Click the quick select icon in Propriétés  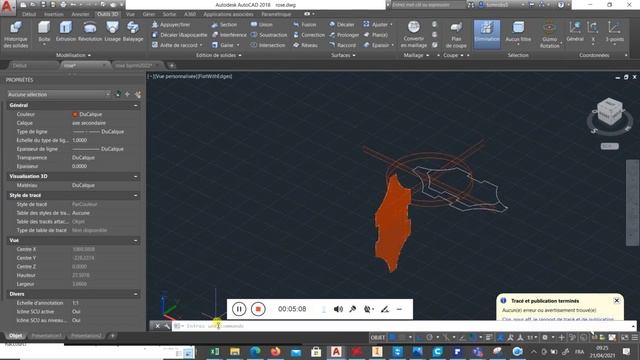pos(138,94)
